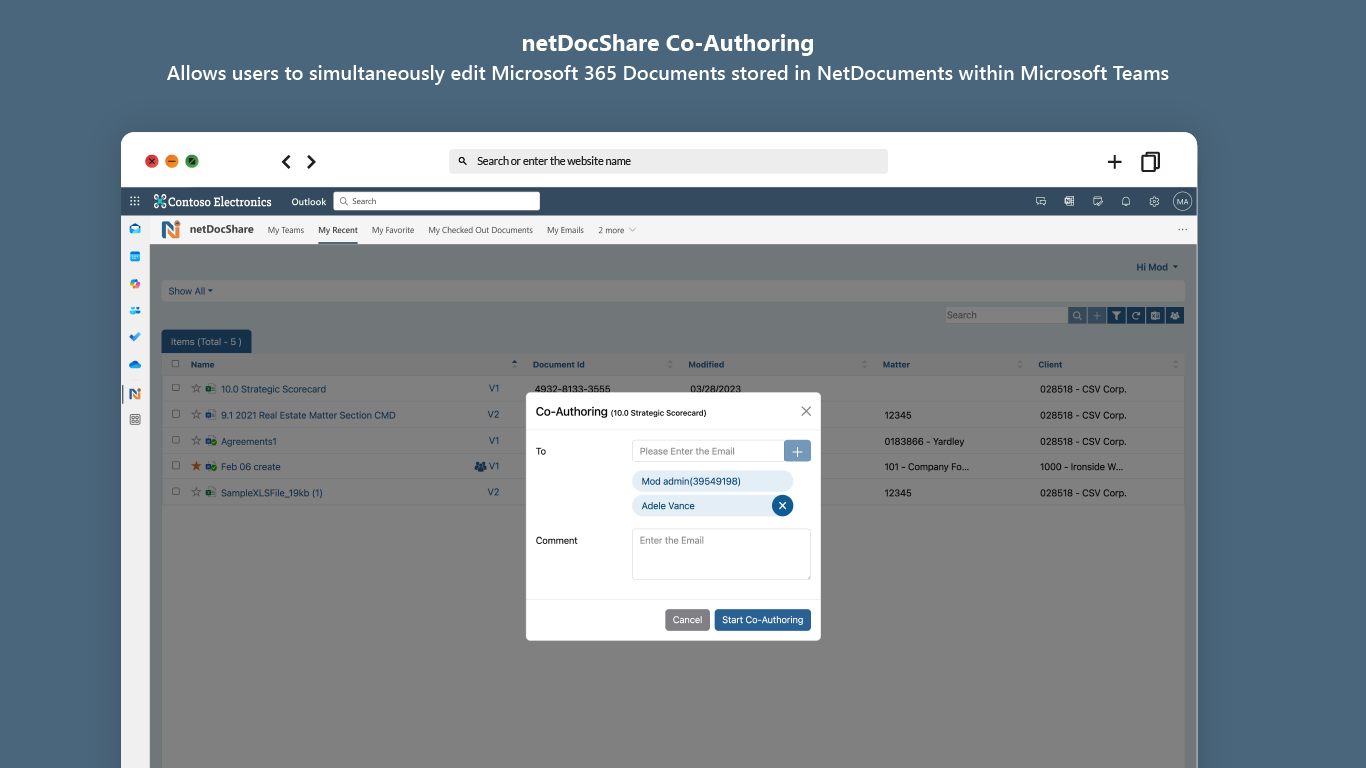Select the Items (Total - 5) tab
Viewport: 1366px width, 768px height.
point(206,341)
